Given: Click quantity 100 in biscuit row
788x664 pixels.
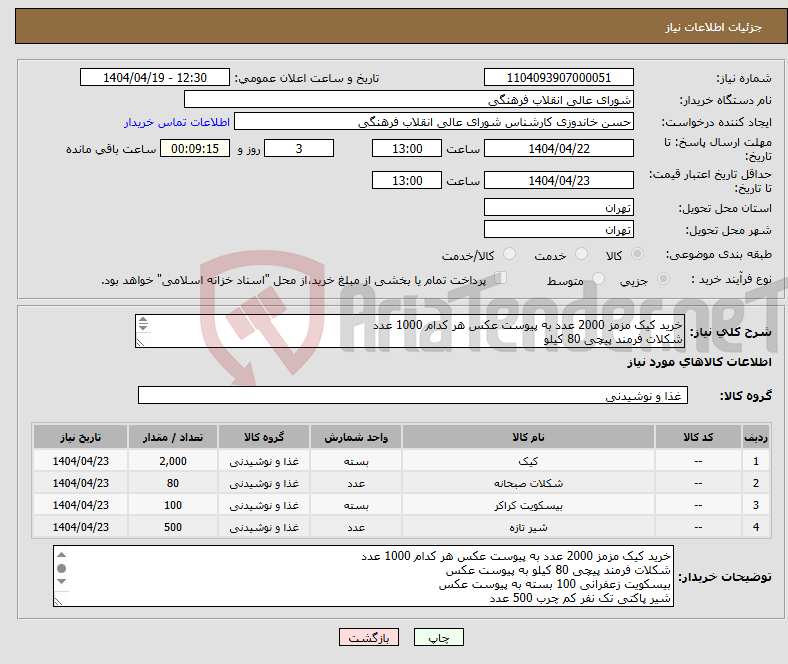Looking at the screenshot, I should tap(173, 505).
